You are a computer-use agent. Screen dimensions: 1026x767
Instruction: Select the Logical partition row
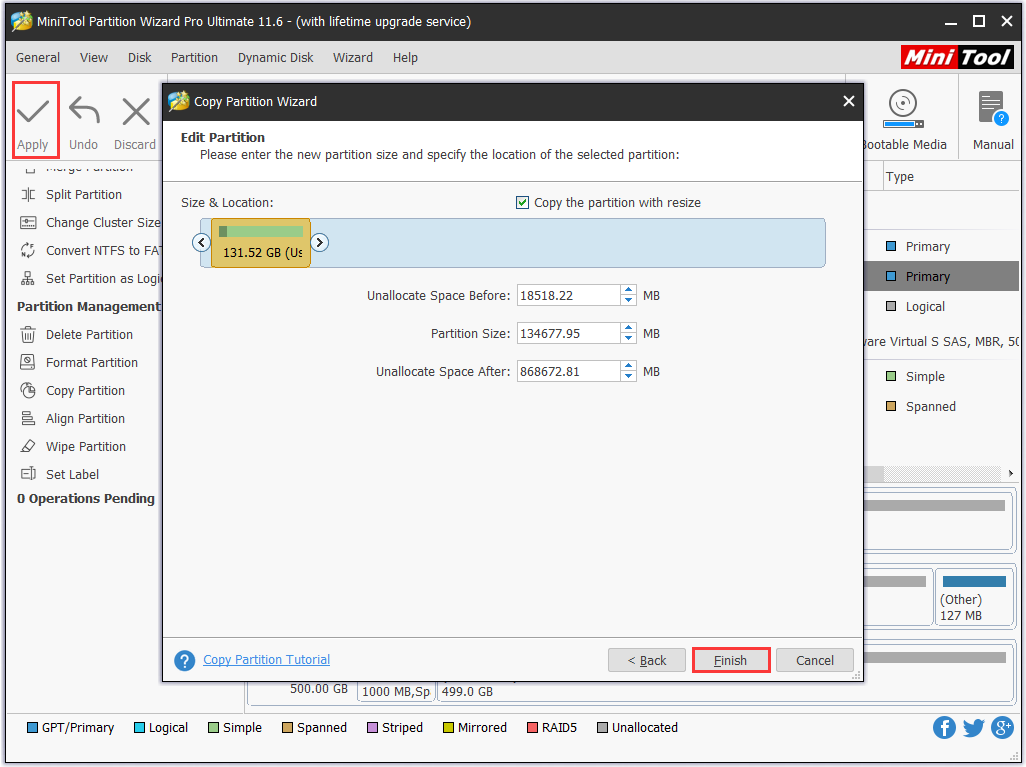click(x=942, y=306)
